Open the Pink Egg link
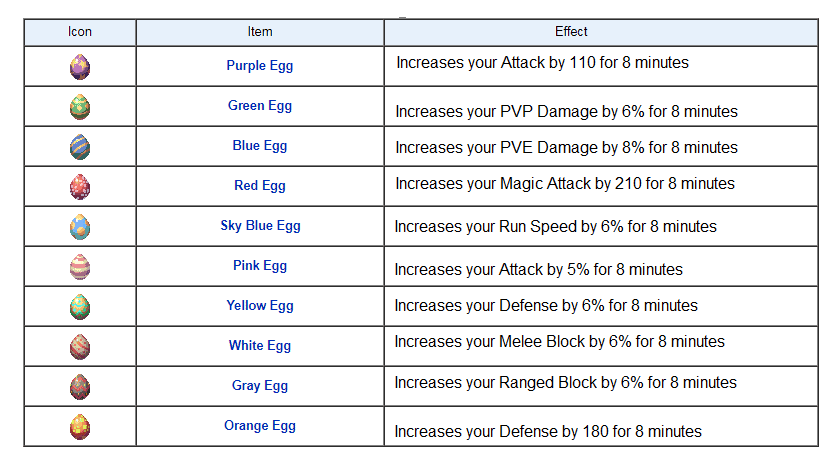The width and height of the screenshot is (829, 458). coord(260,265)
